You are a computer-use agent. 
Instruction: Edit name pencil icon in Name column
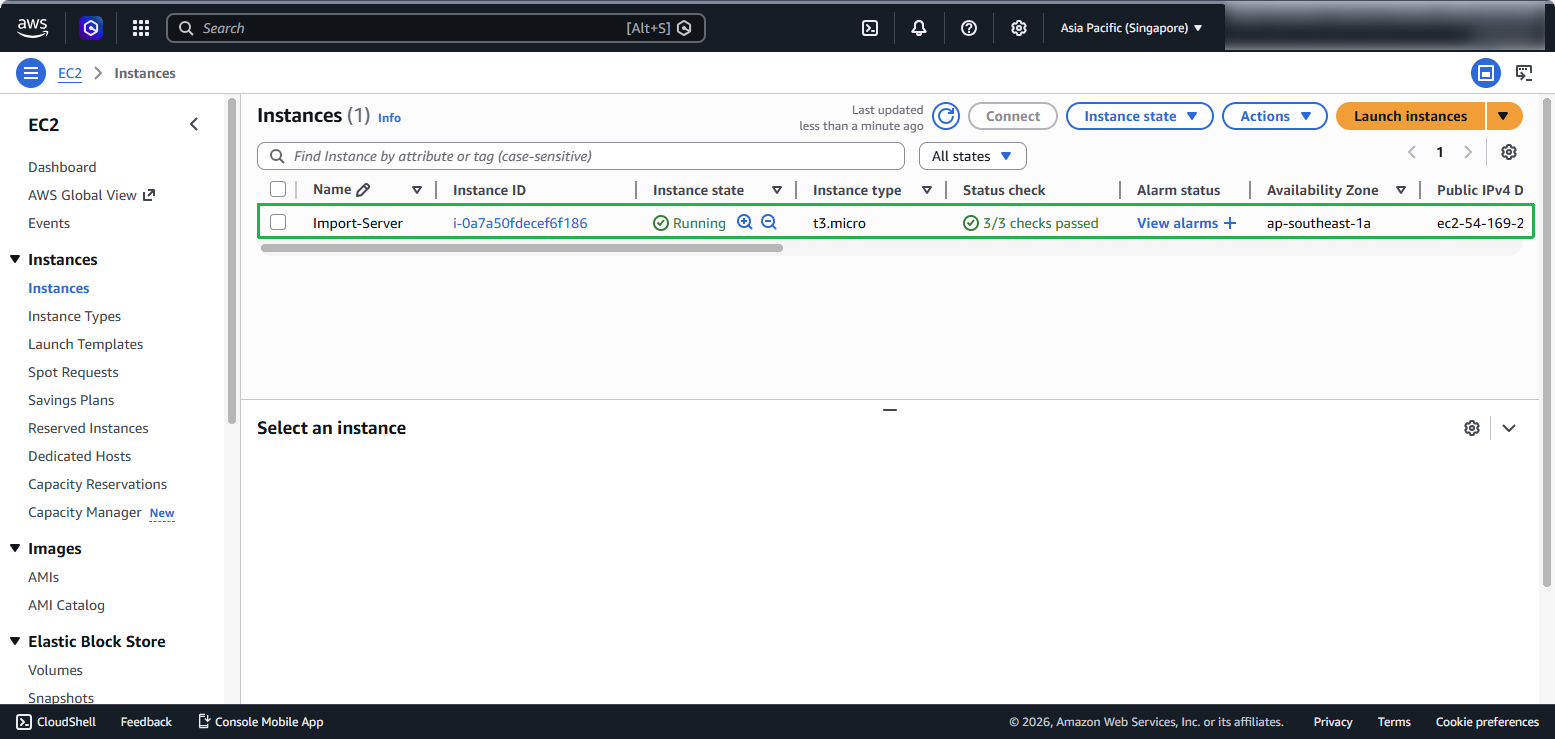(x=363, y=189)
